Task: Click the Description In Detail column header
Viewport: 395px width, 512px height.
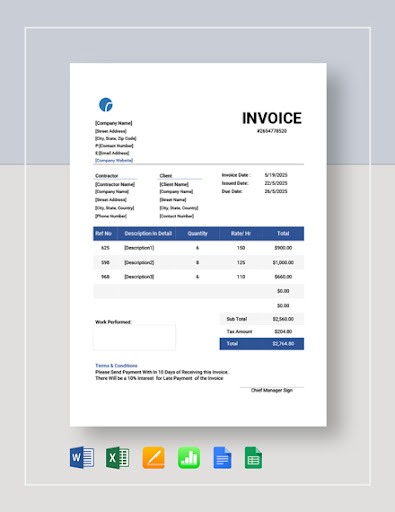Action: click(148, 234)
